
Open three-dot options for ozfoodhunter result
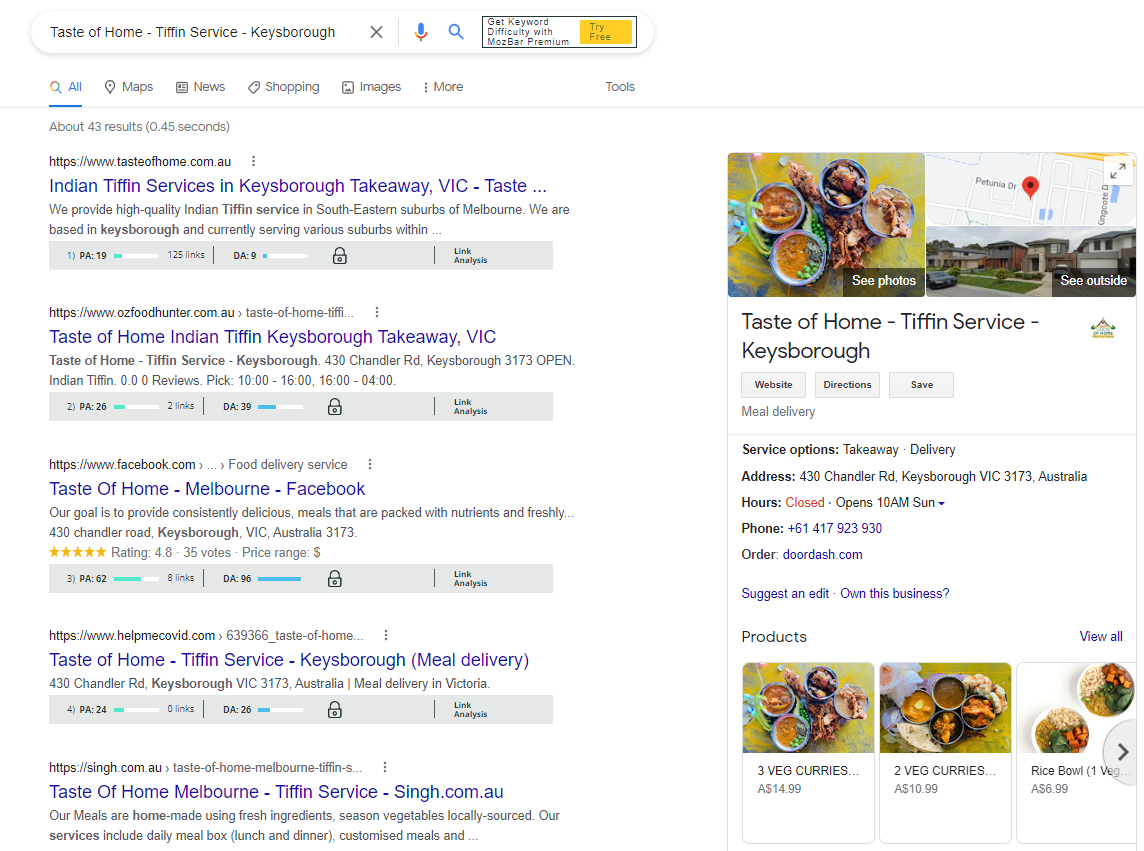377,313
